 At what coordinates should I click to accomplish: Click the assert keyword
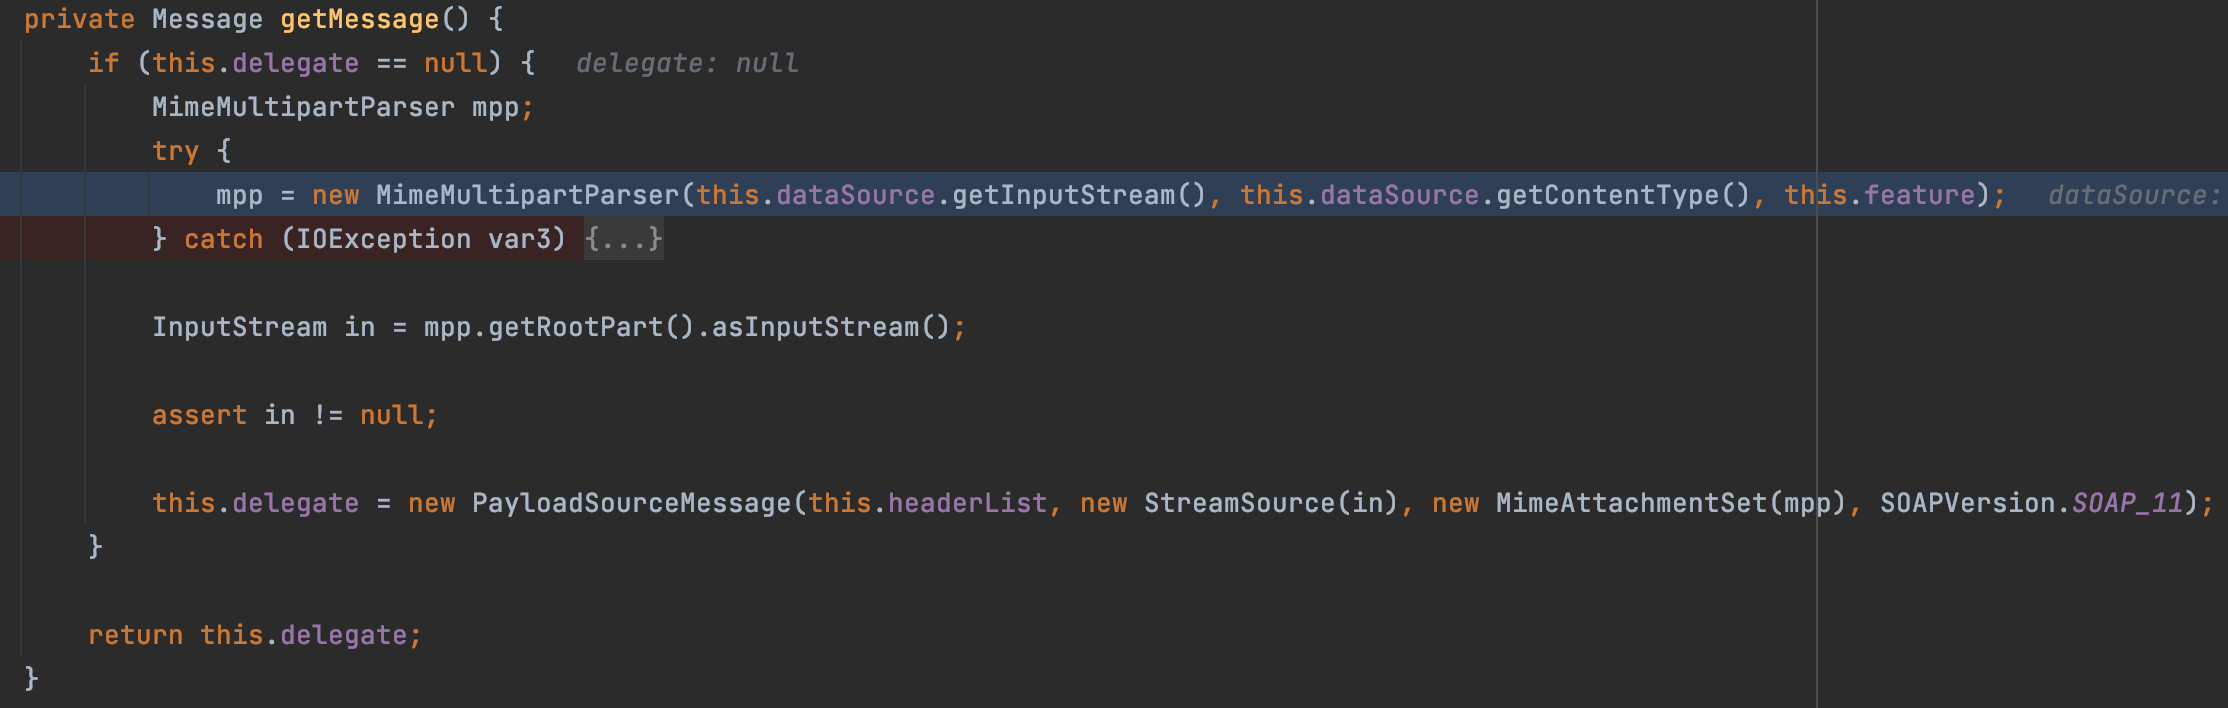(x=199, y=415)
